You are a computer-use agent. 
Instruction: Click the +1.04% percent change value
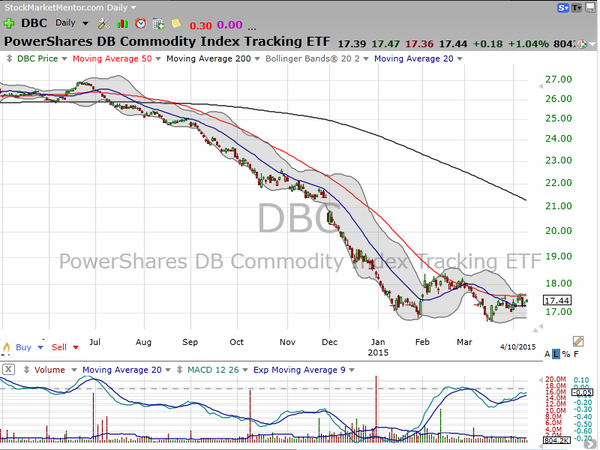pyautogui.click(x=528, y=44)
